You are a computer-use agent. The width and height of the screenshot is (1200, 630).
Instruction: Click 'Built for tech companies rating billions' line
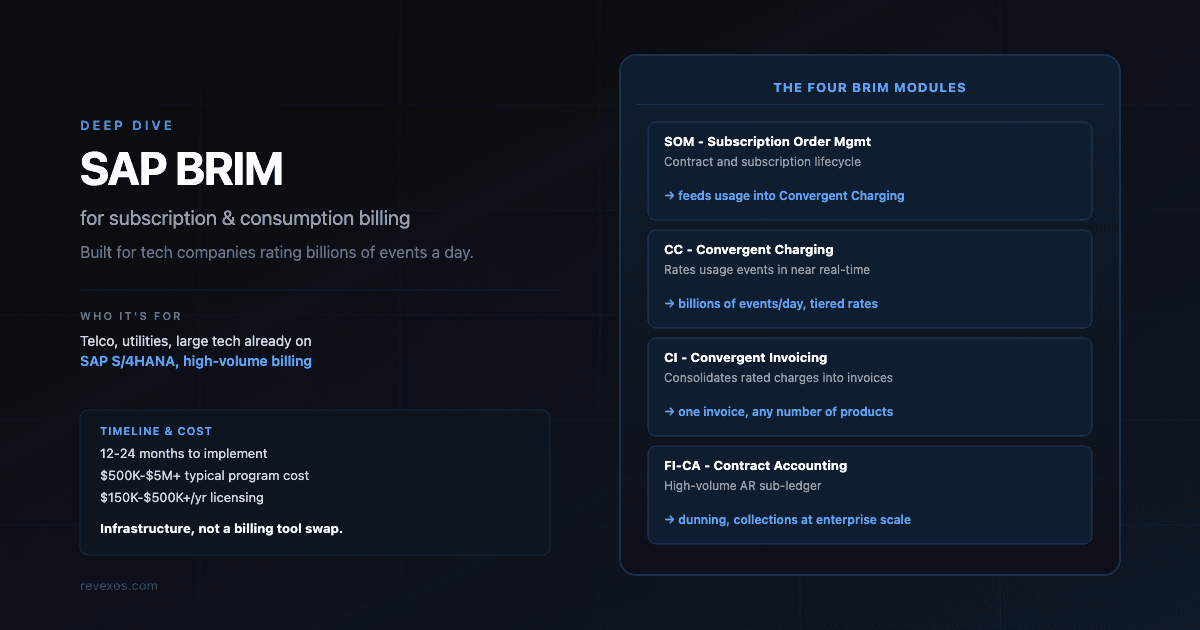277,252
